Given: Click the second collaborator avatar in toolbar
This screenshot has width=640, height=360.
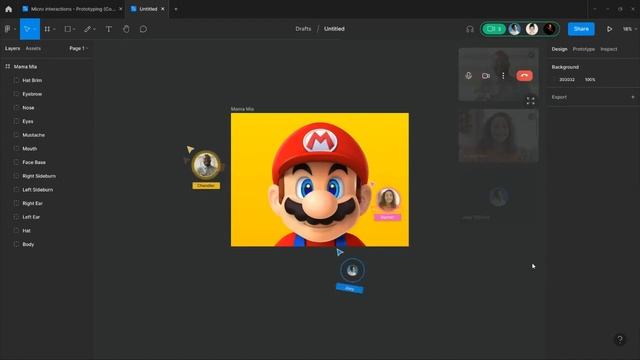Looking at the screenshot, I should (532, 29).
